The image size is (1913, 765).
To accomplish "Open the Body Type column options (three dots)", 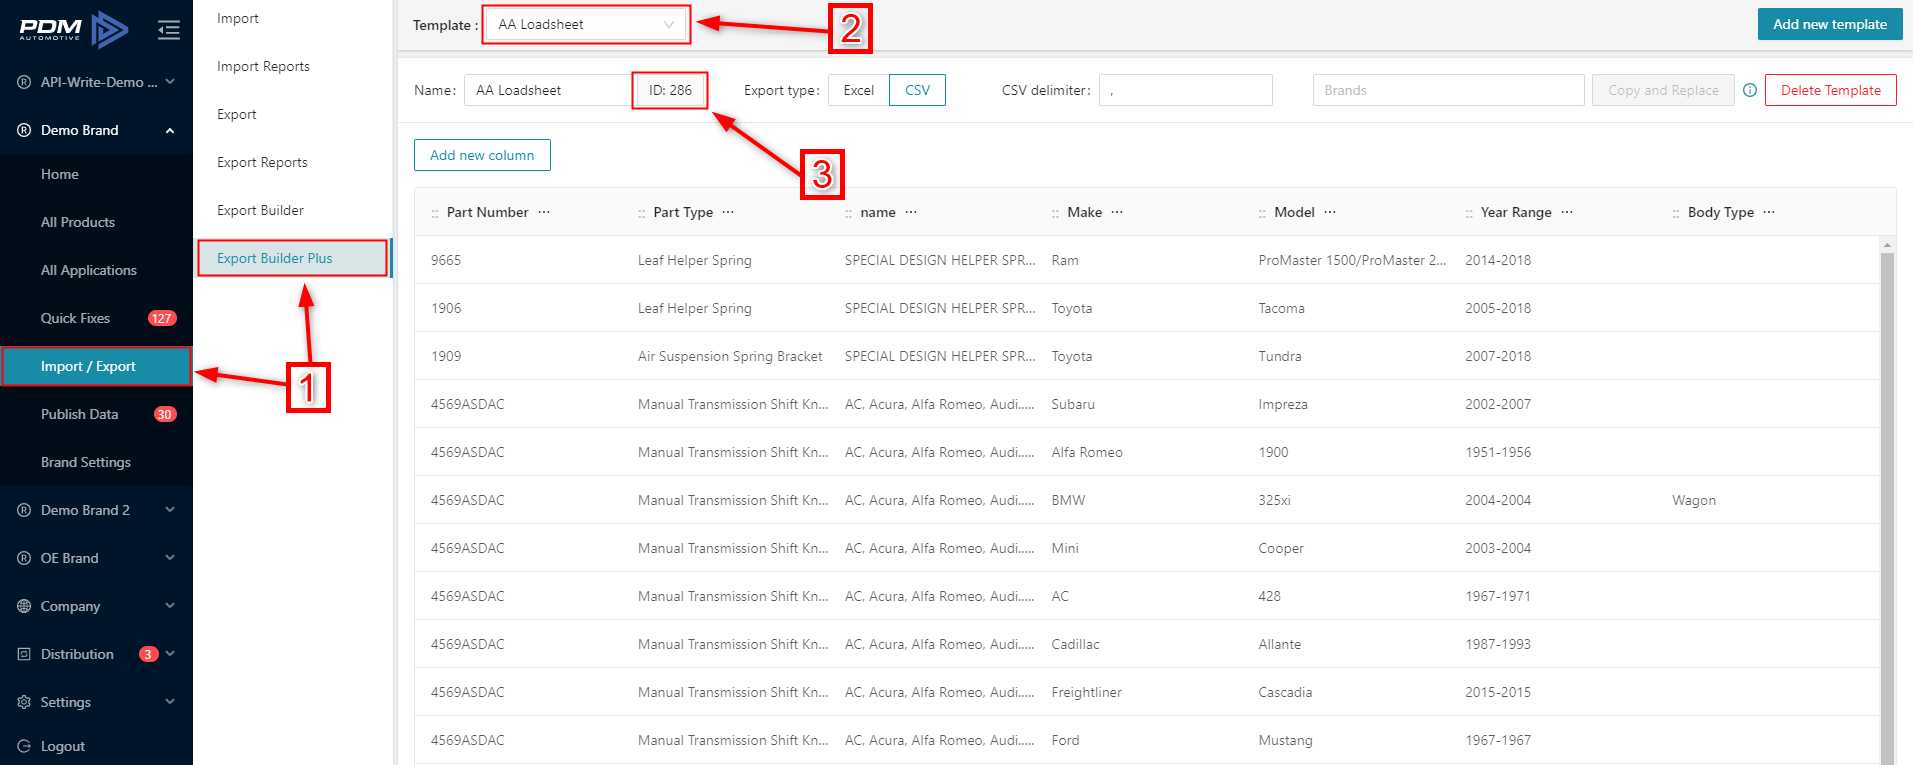I will tap(1769, 212).
